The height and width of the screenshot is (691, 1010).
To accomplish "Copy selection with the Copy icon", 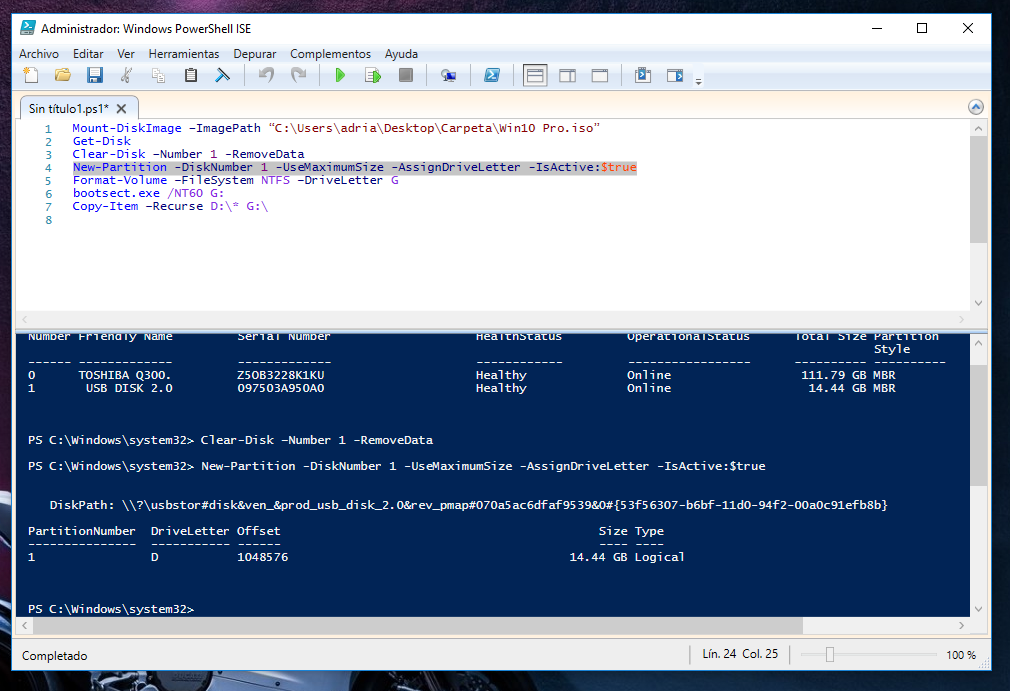I will click(158, 75).
